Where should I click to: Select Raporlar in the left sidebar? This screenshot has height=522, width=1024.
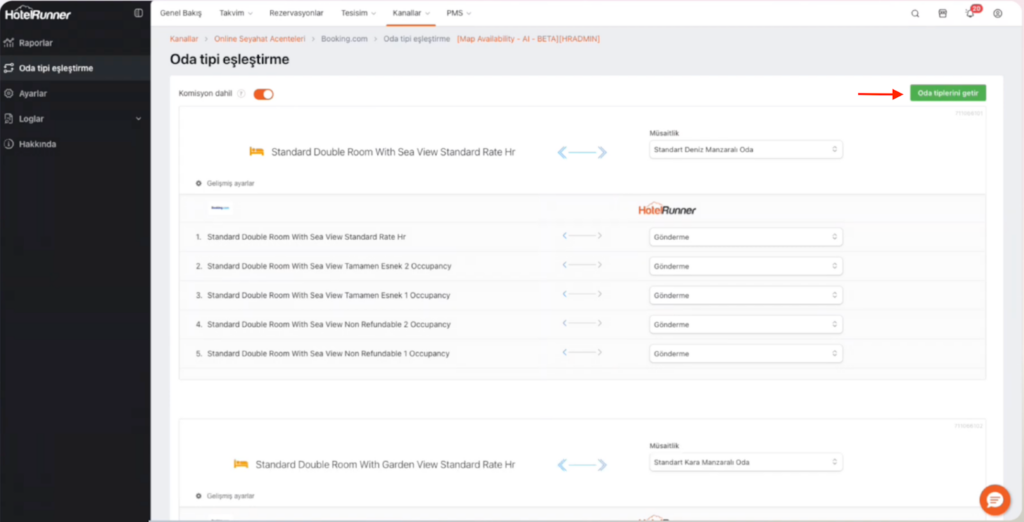tap(36, 43)
